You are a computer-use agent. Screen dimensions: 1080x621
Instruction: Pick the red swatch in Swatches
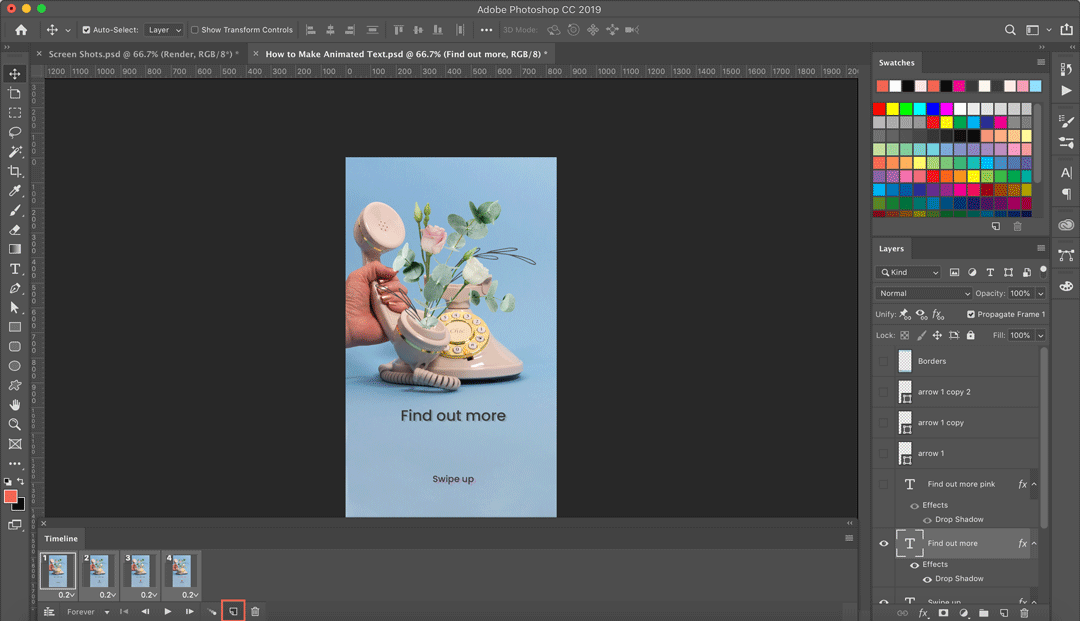click(879, 109)
